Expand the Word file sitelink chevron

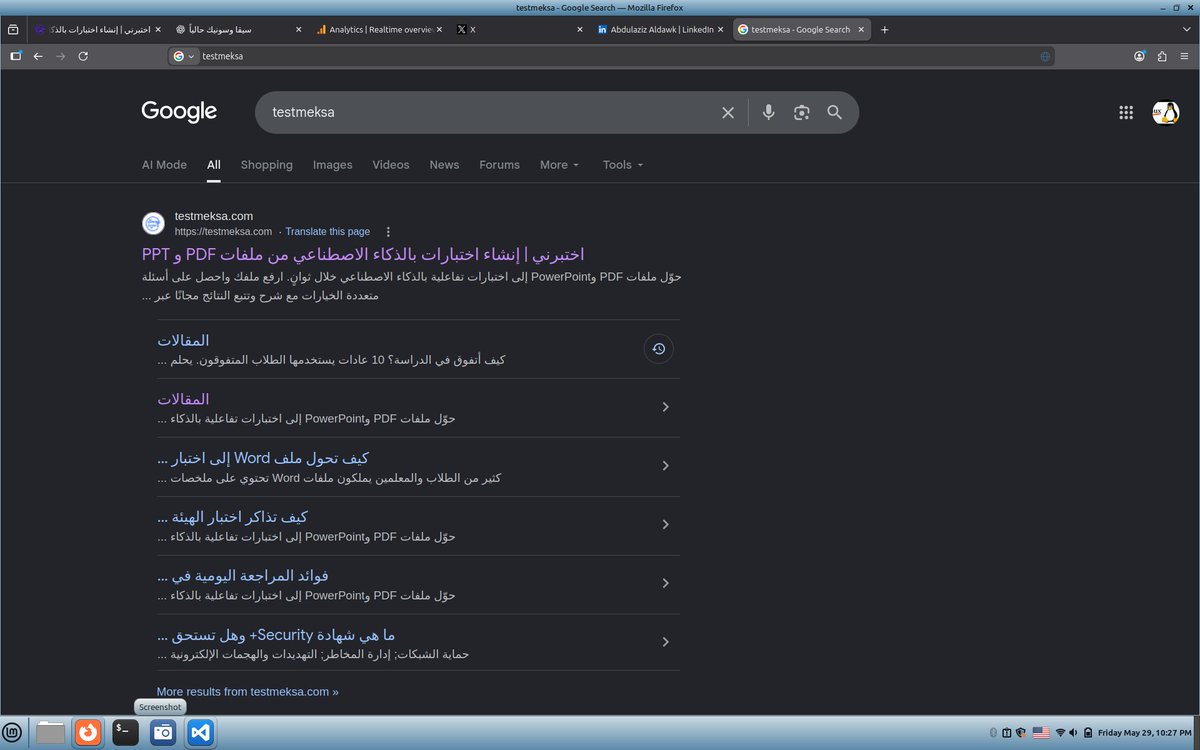pos(665,466)
